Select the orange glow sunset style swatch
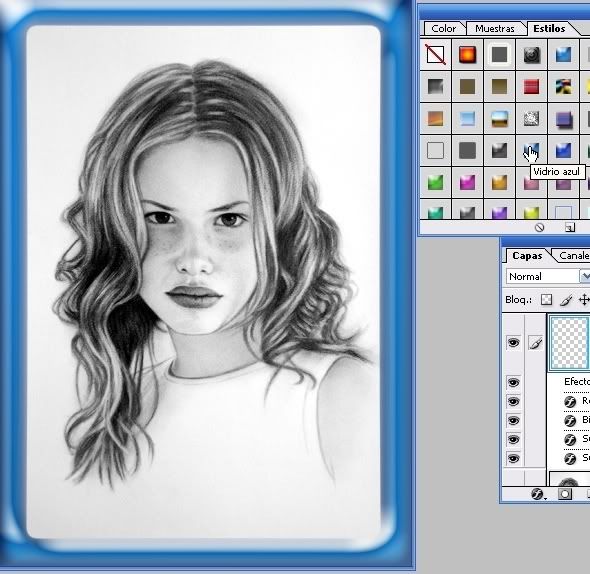This screenshot has height=574, width=590. click(x=467, y=55)
